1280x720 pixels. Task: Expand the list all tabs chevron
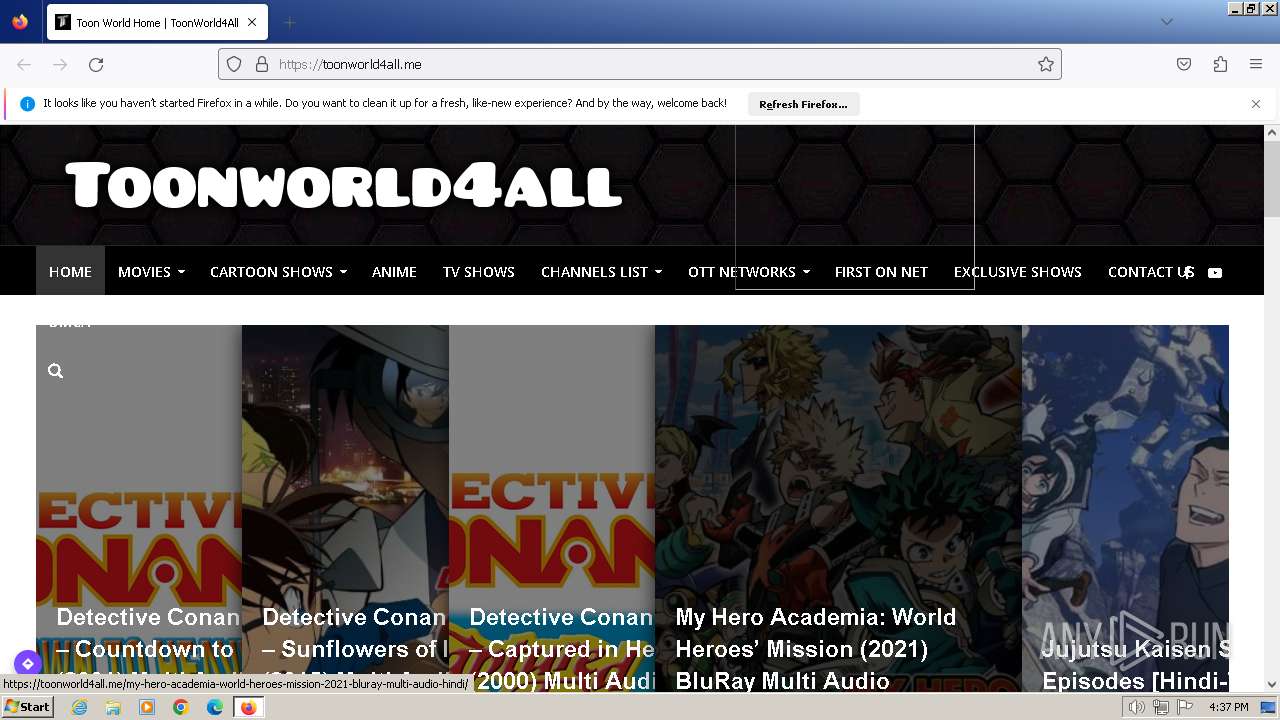1166,22
